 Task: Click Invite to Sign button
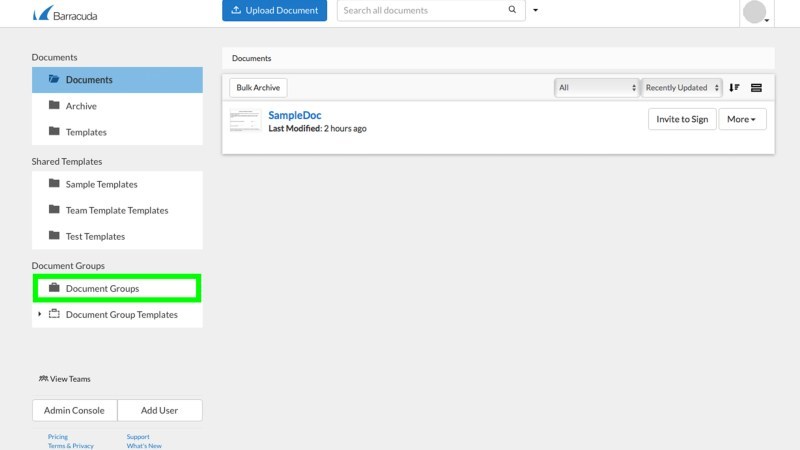pyautogui.click(x=682, y=119)
